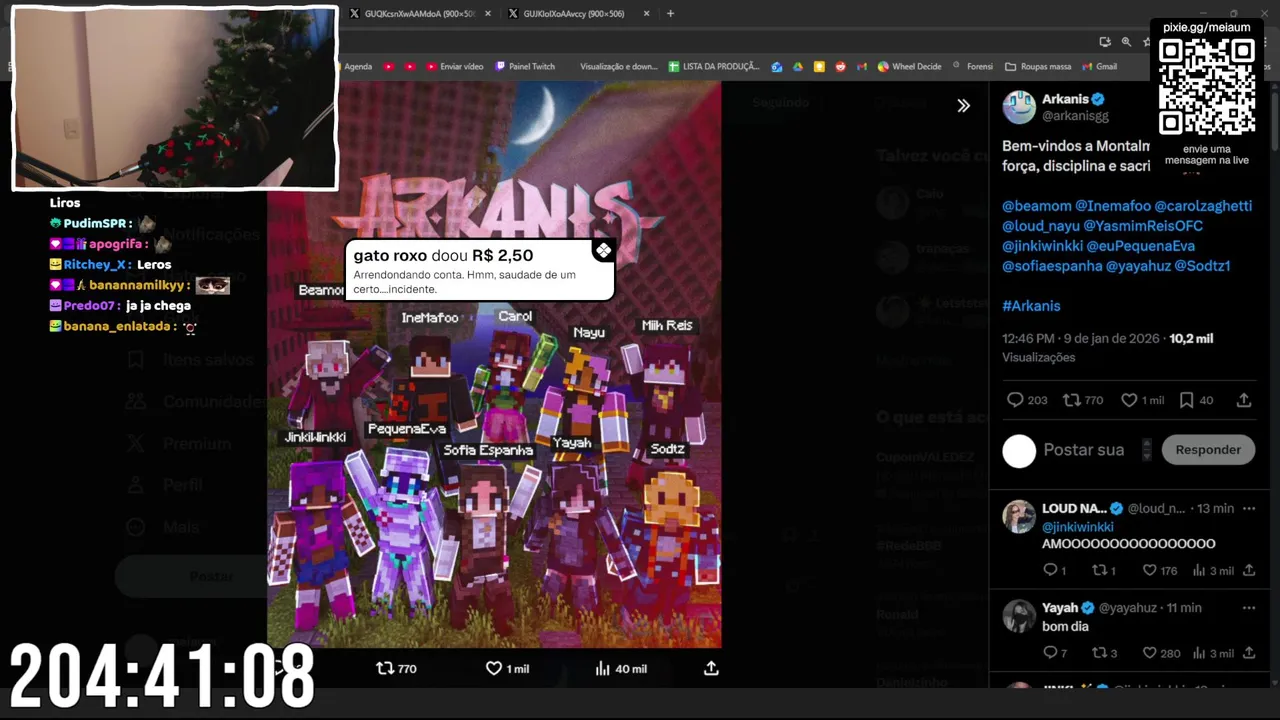Viewport: 1280px width, 720px height.
Task: Open a new browser tab
Action: pyautogui.click(x=670, y=14)
